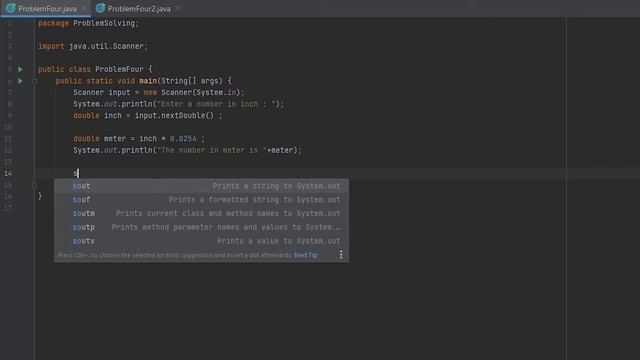
Task: Collapse the main method fold marker
Action: (x=35, y=81)
